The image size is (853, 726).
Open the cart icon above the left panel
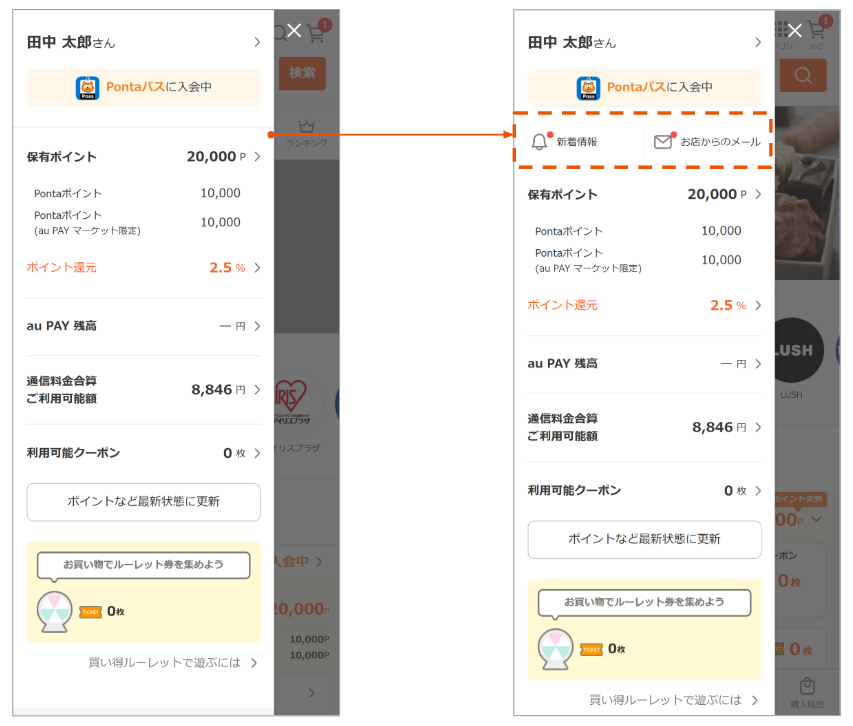(317, 33)
